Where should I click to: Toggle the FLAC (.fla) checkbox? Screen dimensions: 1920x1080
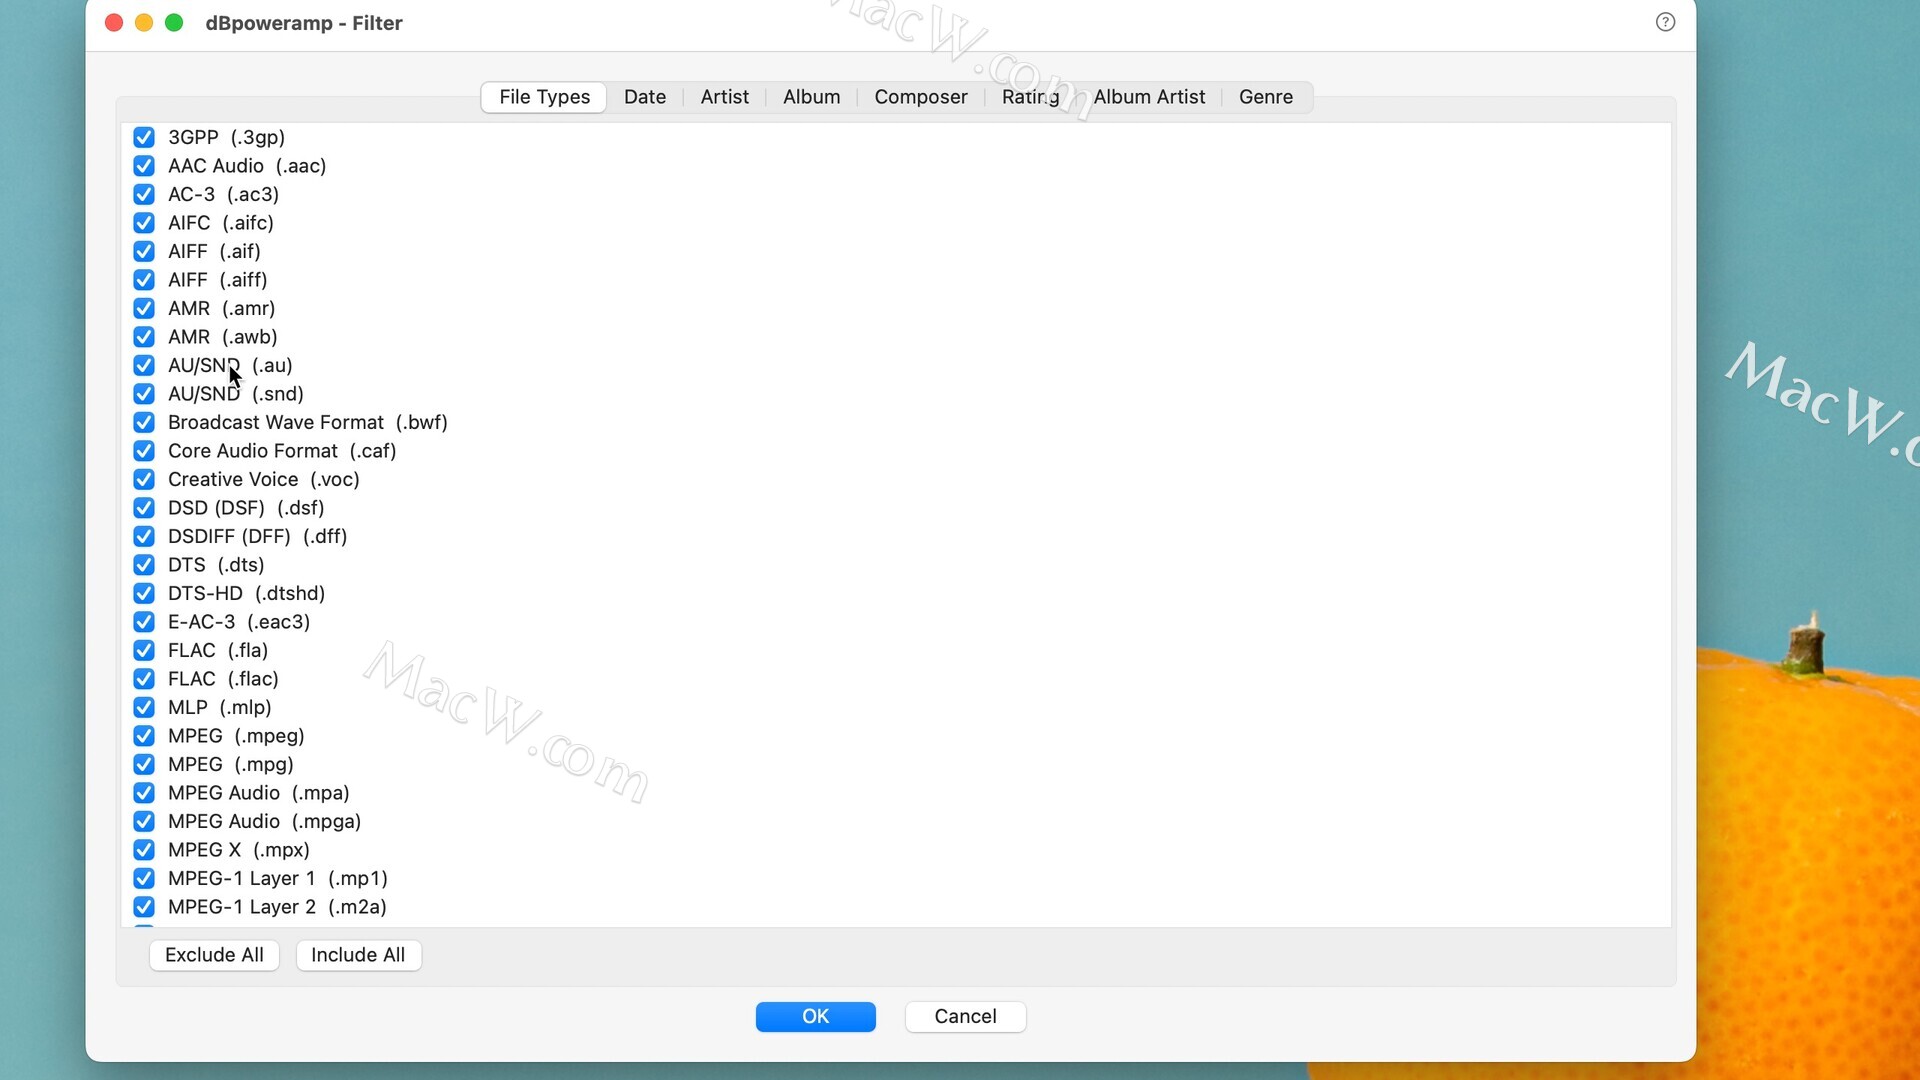point(144,650)
